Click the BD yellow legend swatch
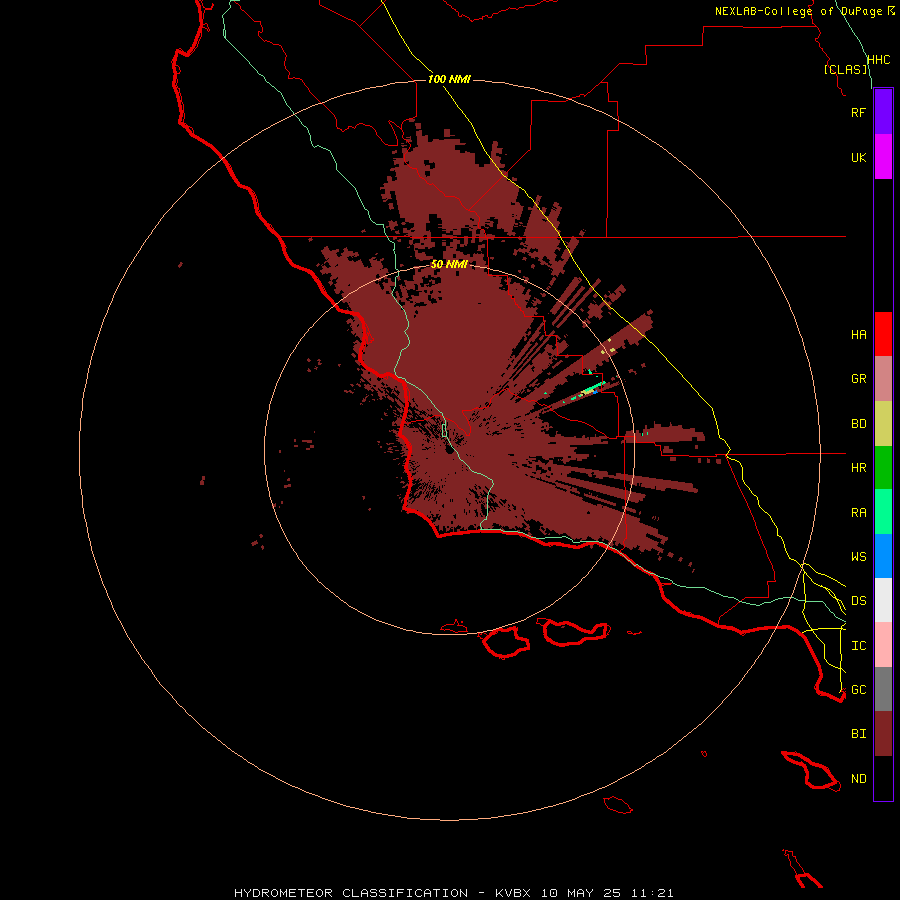 click(883, 424)
